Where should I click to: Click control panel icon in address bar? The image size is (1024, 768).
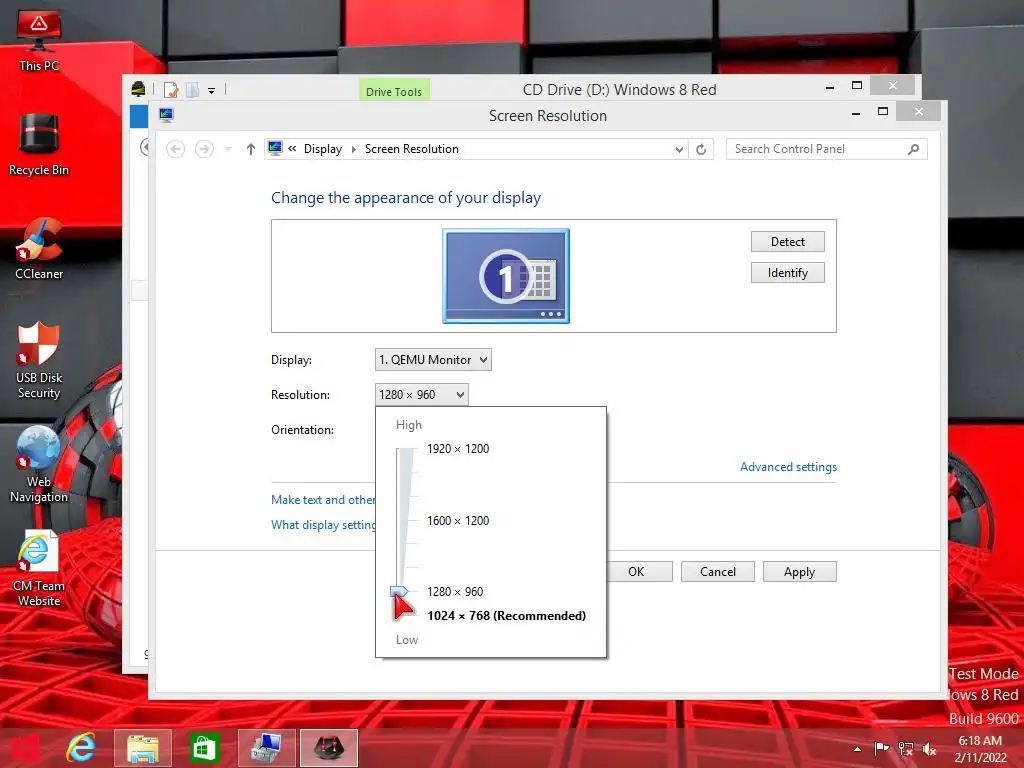click(x=275, y=149)
